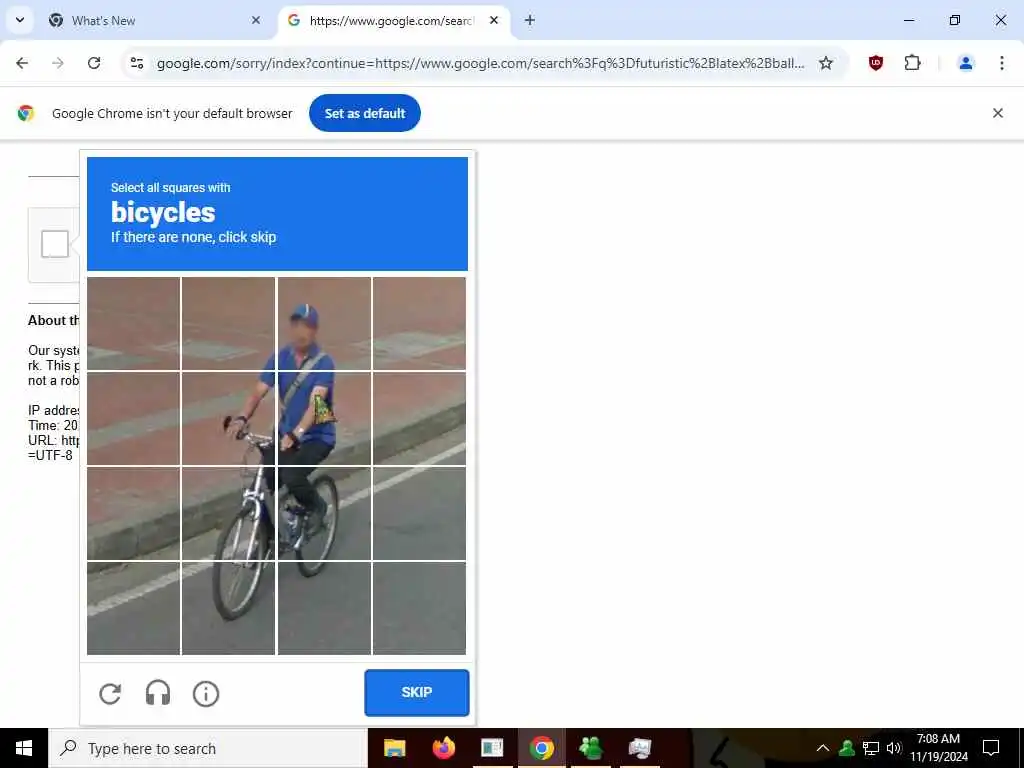The height and width of the screenshot is (768, 1024).
Task: Open the Chrome profile avatar icon
Action: (x=965, y=63)
